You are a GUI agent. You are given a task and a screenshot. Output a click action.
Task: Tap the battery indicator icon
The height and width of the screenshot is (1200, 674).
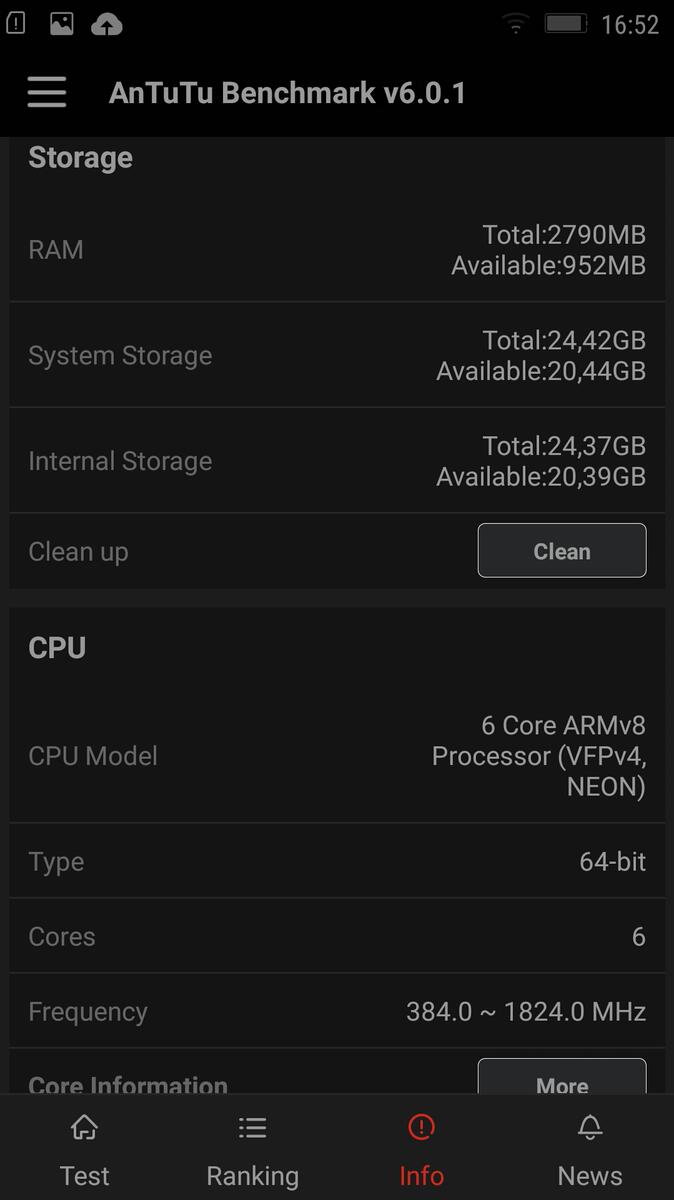click(x=565, y=24)
